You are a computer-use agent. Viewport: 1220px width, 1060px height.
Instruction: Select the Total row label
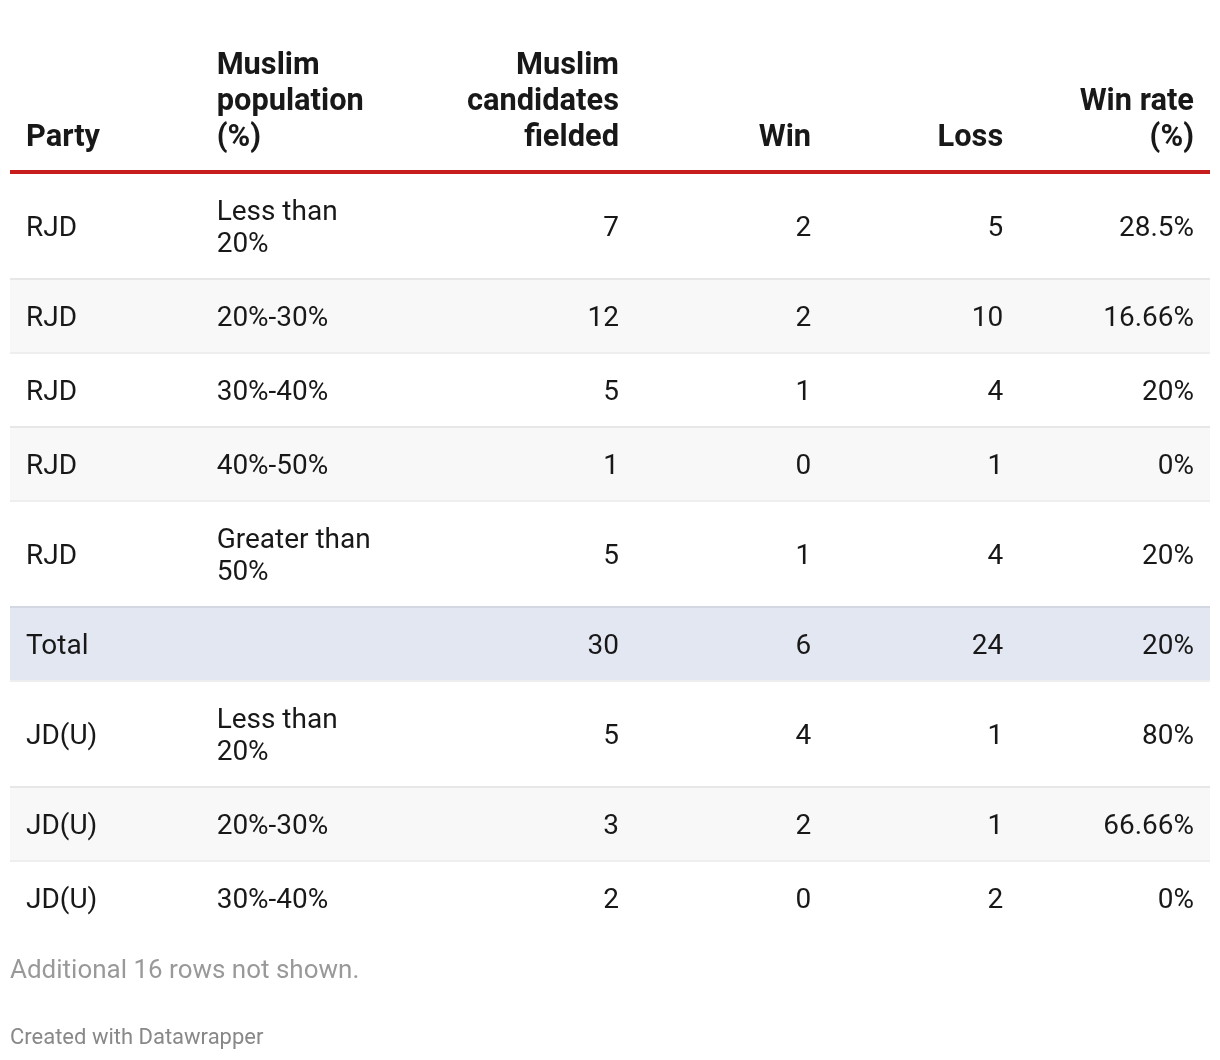(x=57, y=644)
